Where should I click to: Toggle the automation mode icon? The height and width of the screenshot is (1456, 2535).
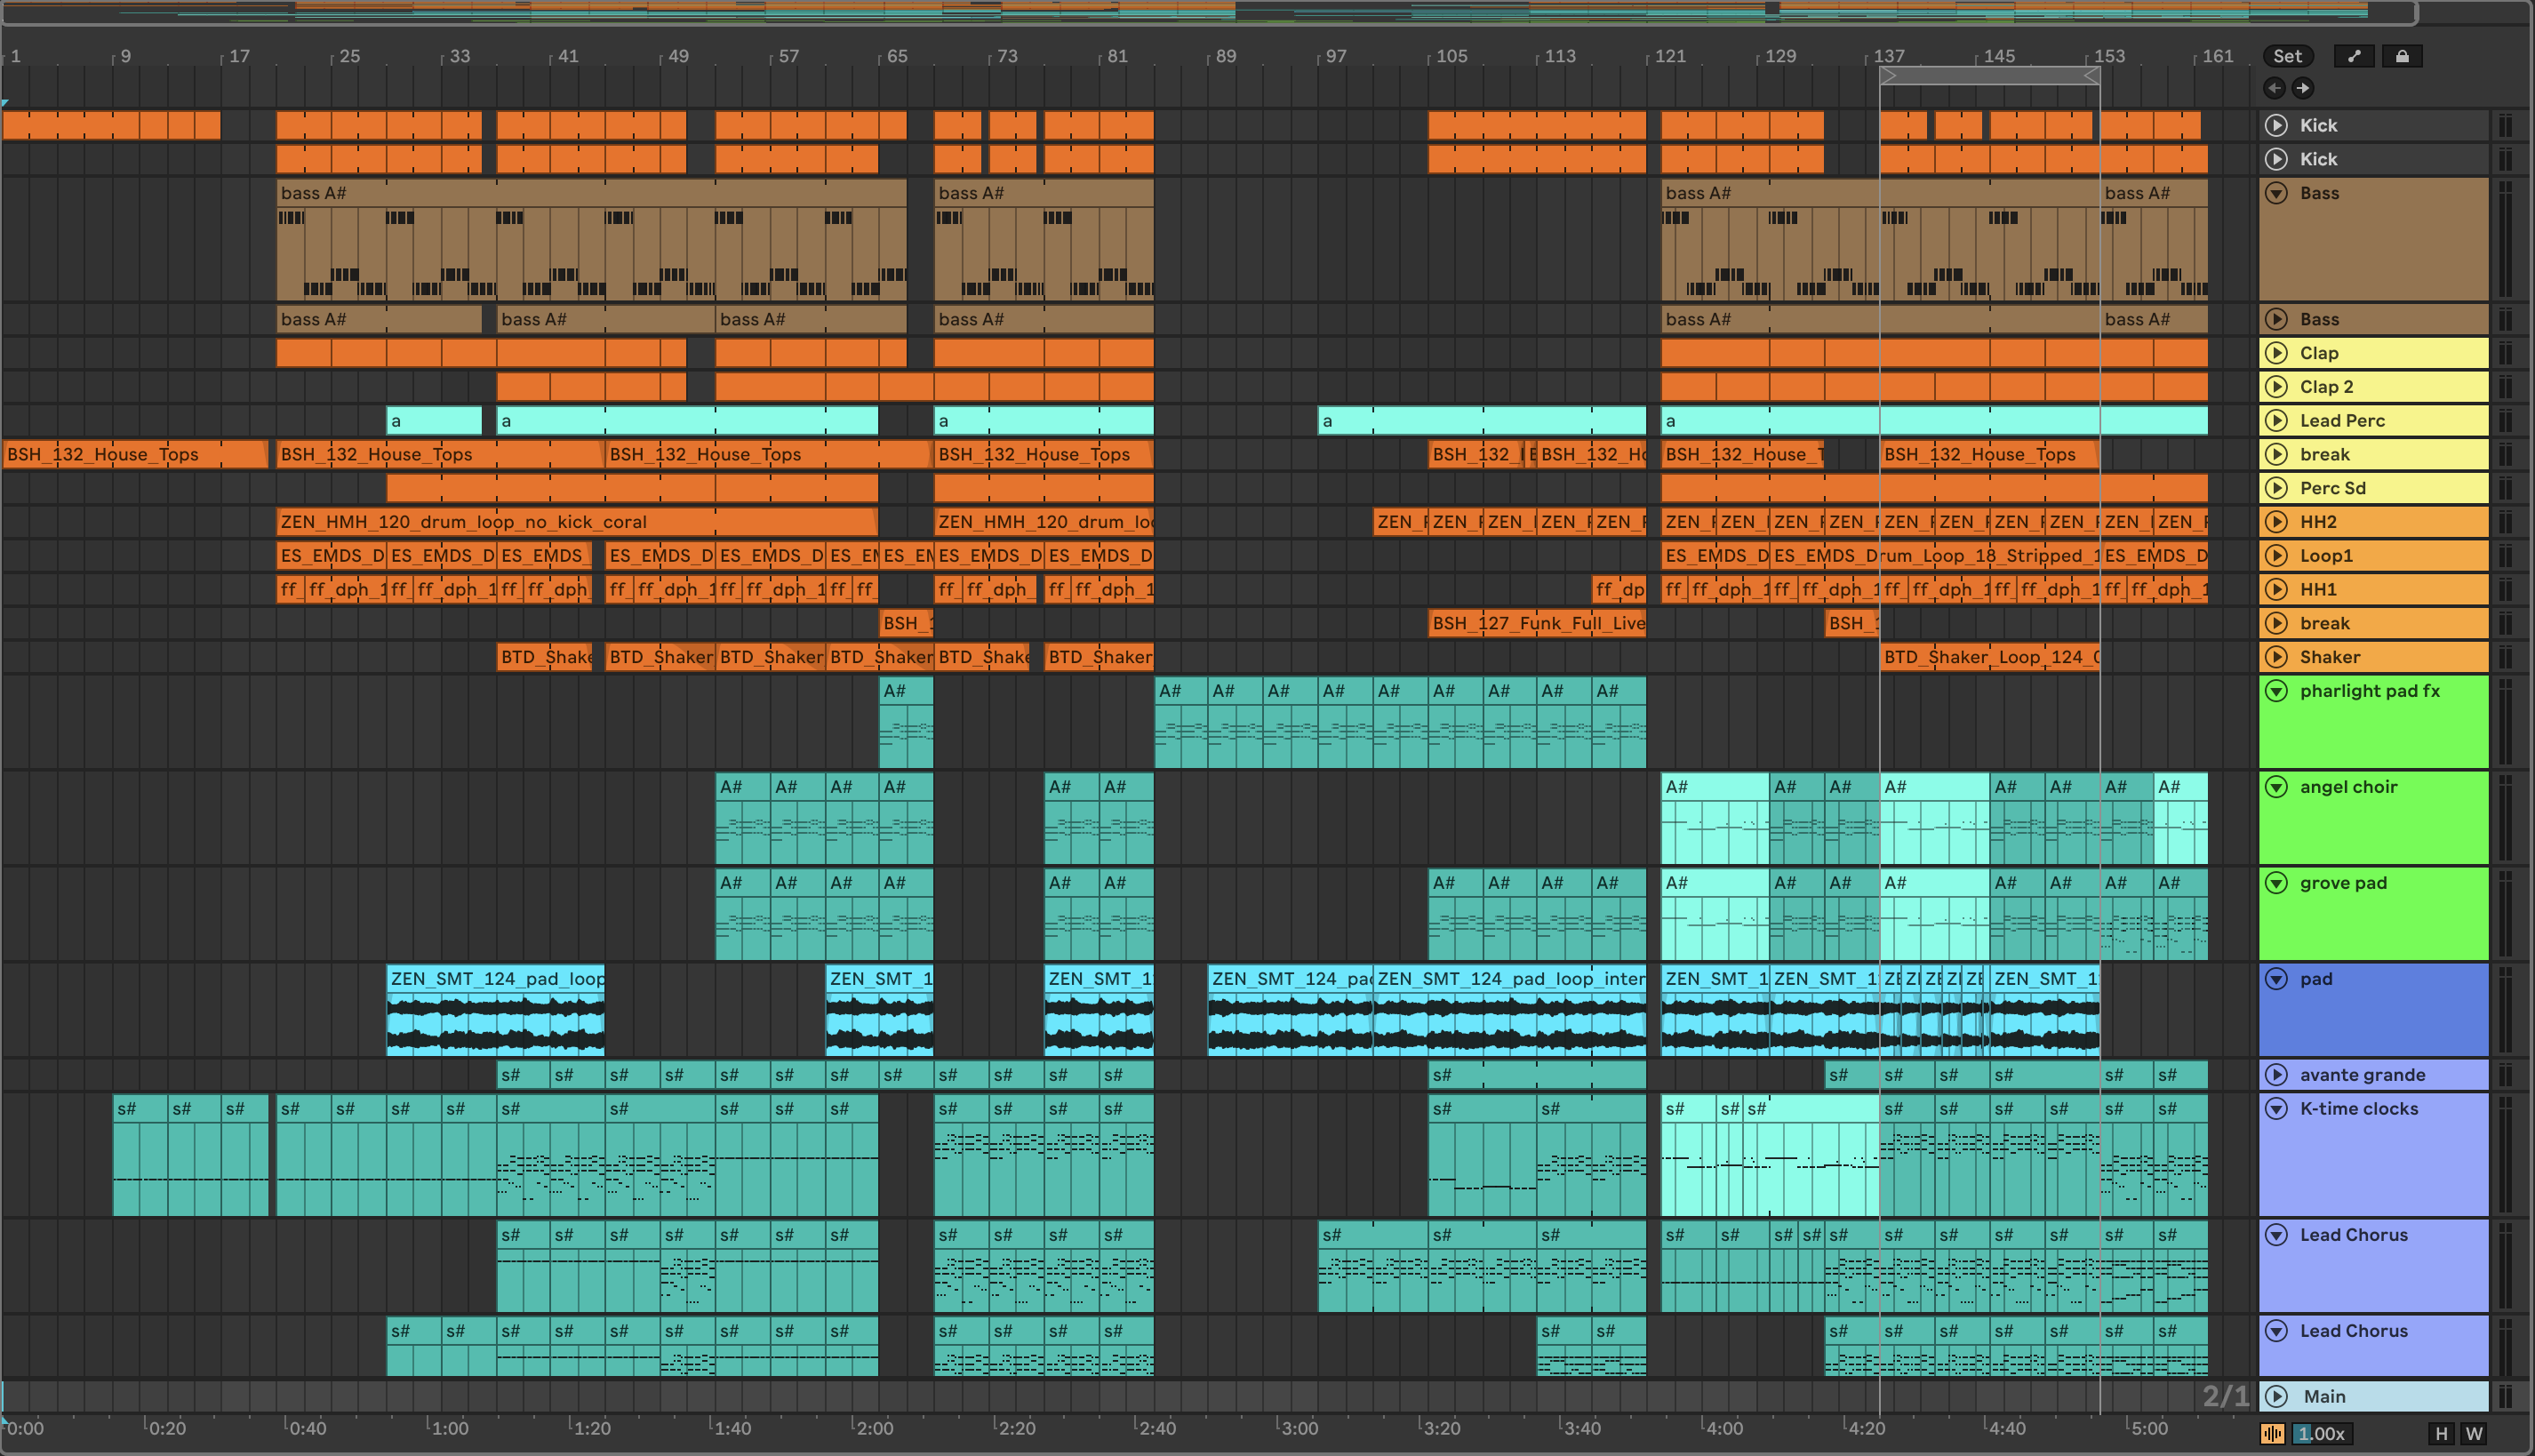tap(2354, 56)
